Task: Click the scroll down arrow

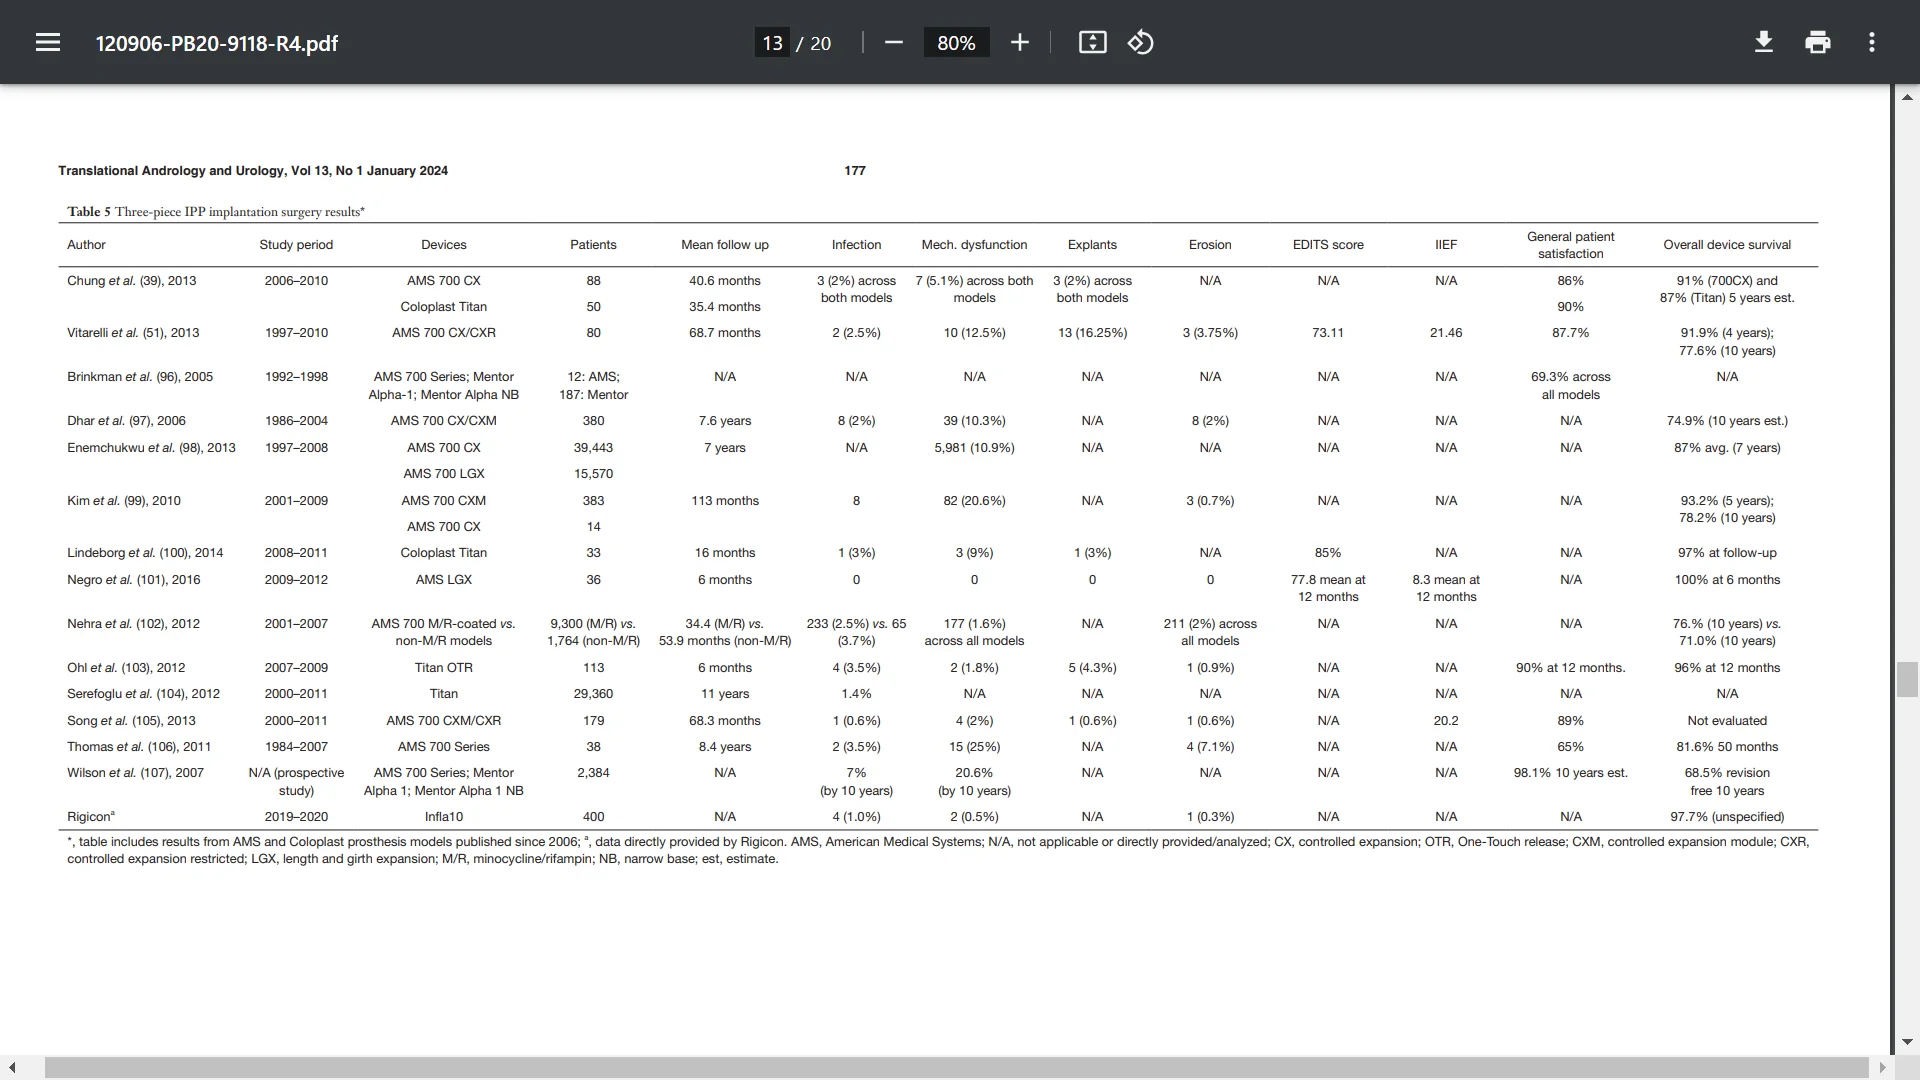Action: click(x=1907, y=1041)
